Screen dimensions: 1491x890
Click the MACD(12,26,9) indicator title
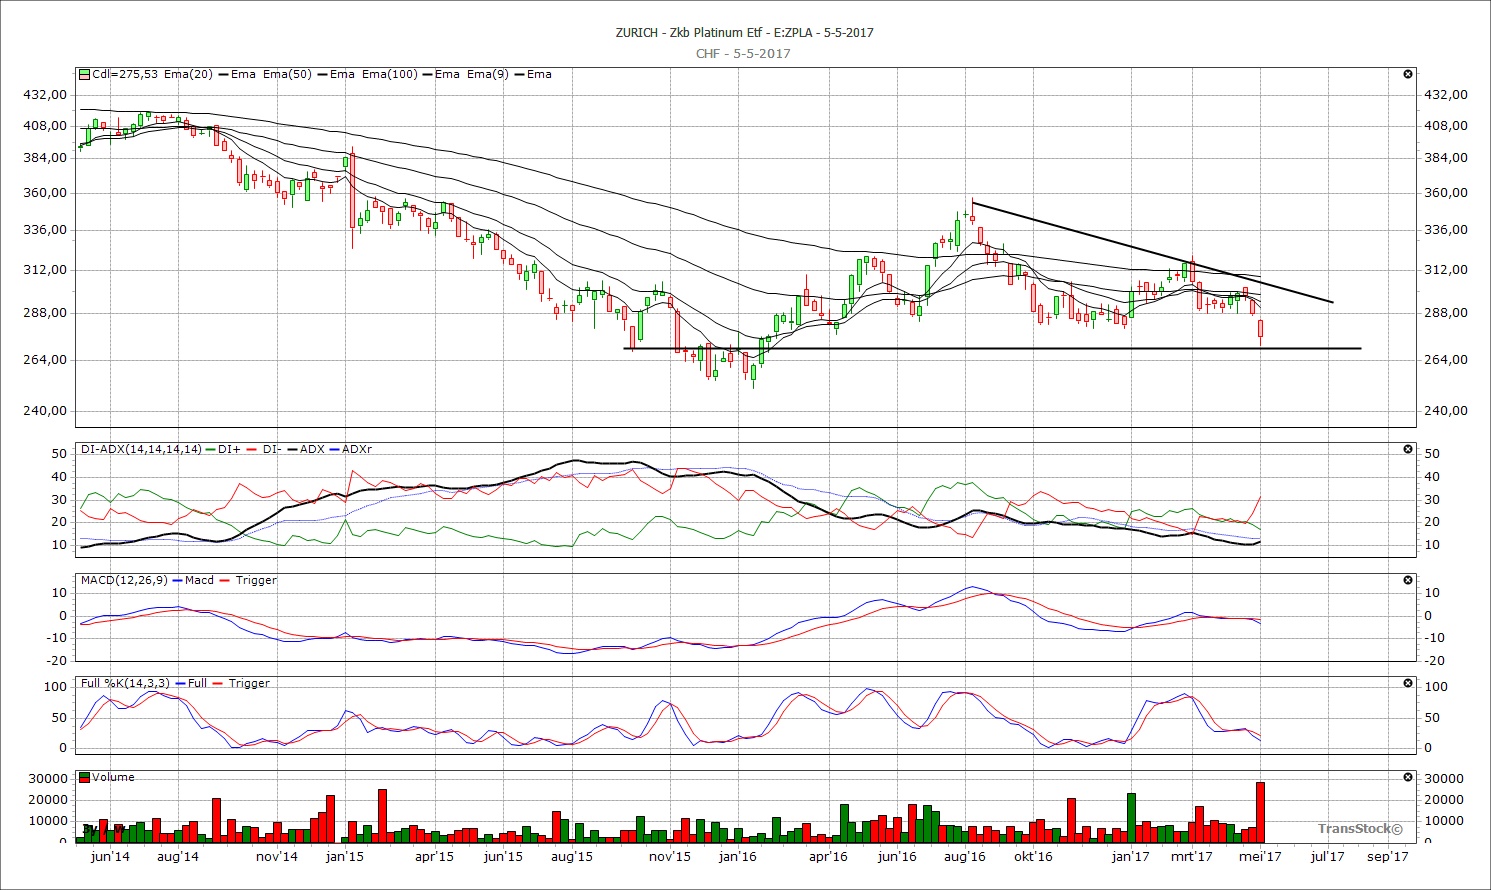click(124, 580)
